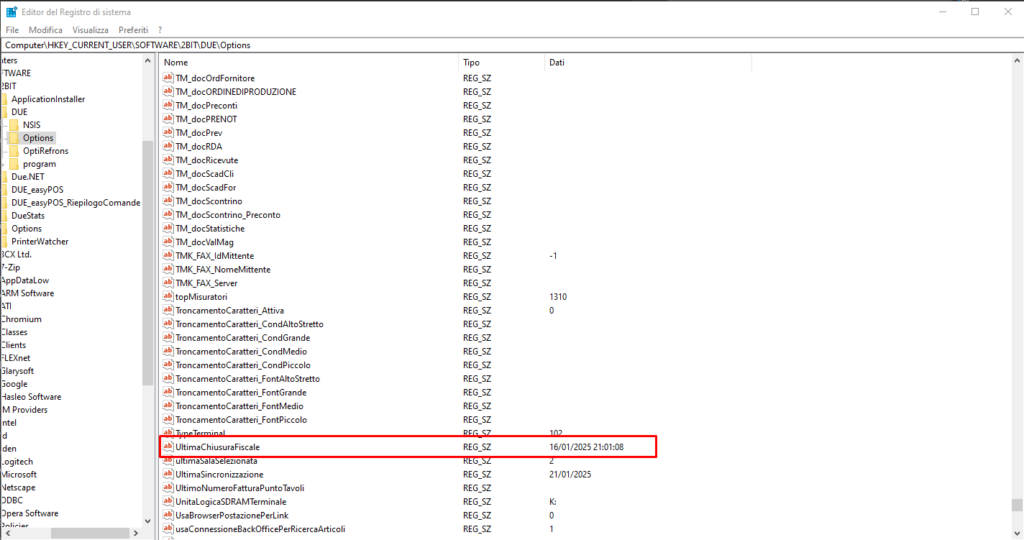Select the DueStats key in the tree
Image resolution: width=1024 pixels, height=540 pixels.
pos(28,215)
